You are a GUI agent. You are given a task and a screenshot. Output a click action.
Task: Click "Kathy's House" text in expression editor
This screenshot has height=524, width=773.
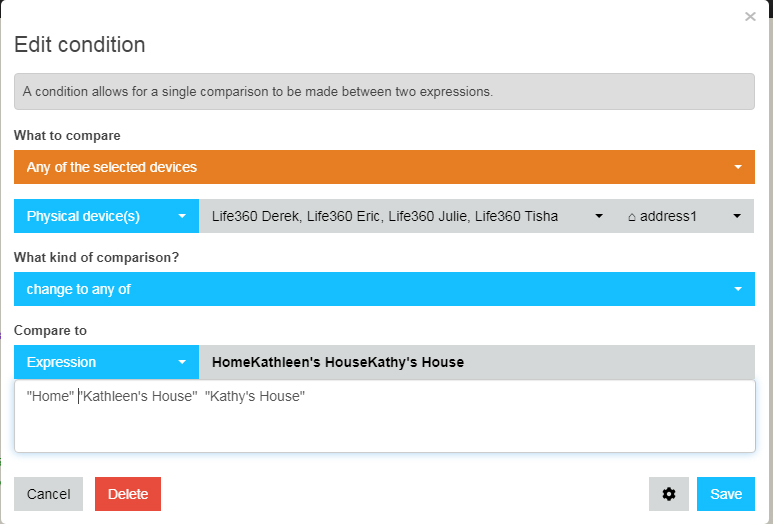pos(255,396)
